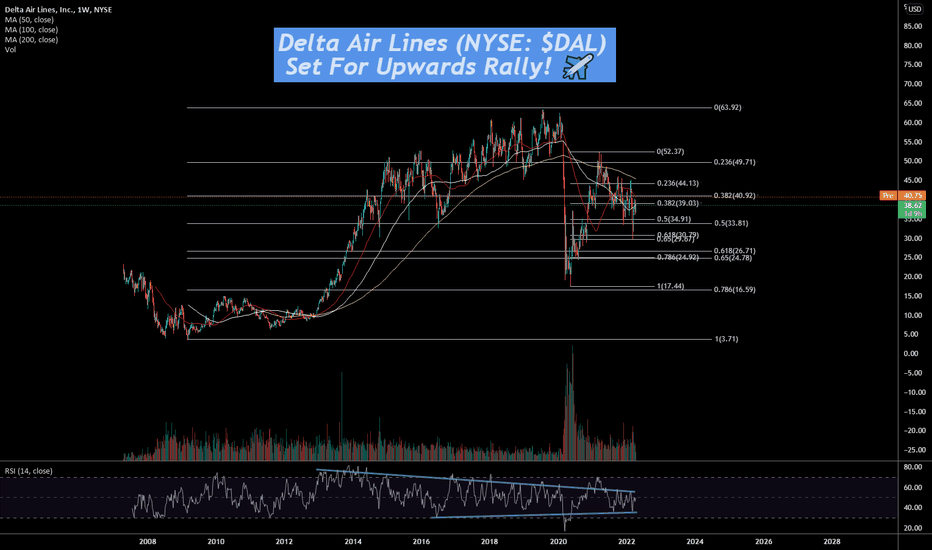Click the Vol indicator legend
932x550 pixels.
tap(10, 50)
